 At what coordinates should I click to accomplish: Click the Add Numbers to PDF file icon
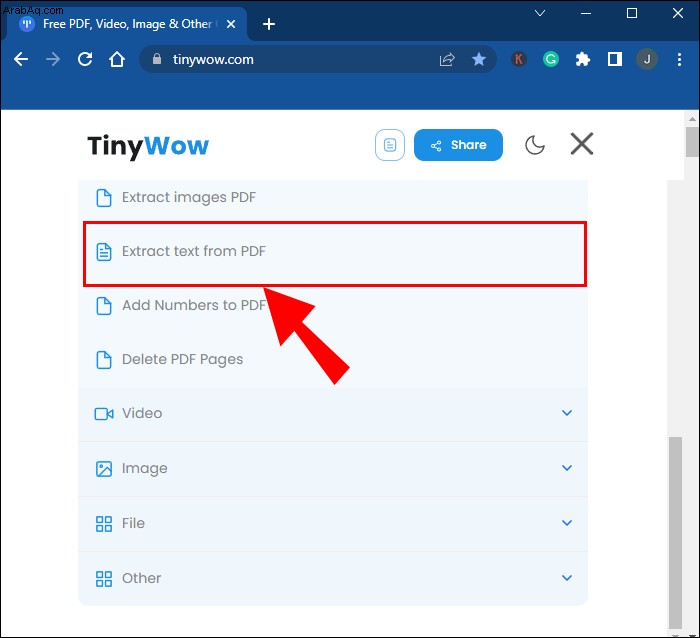104,306
